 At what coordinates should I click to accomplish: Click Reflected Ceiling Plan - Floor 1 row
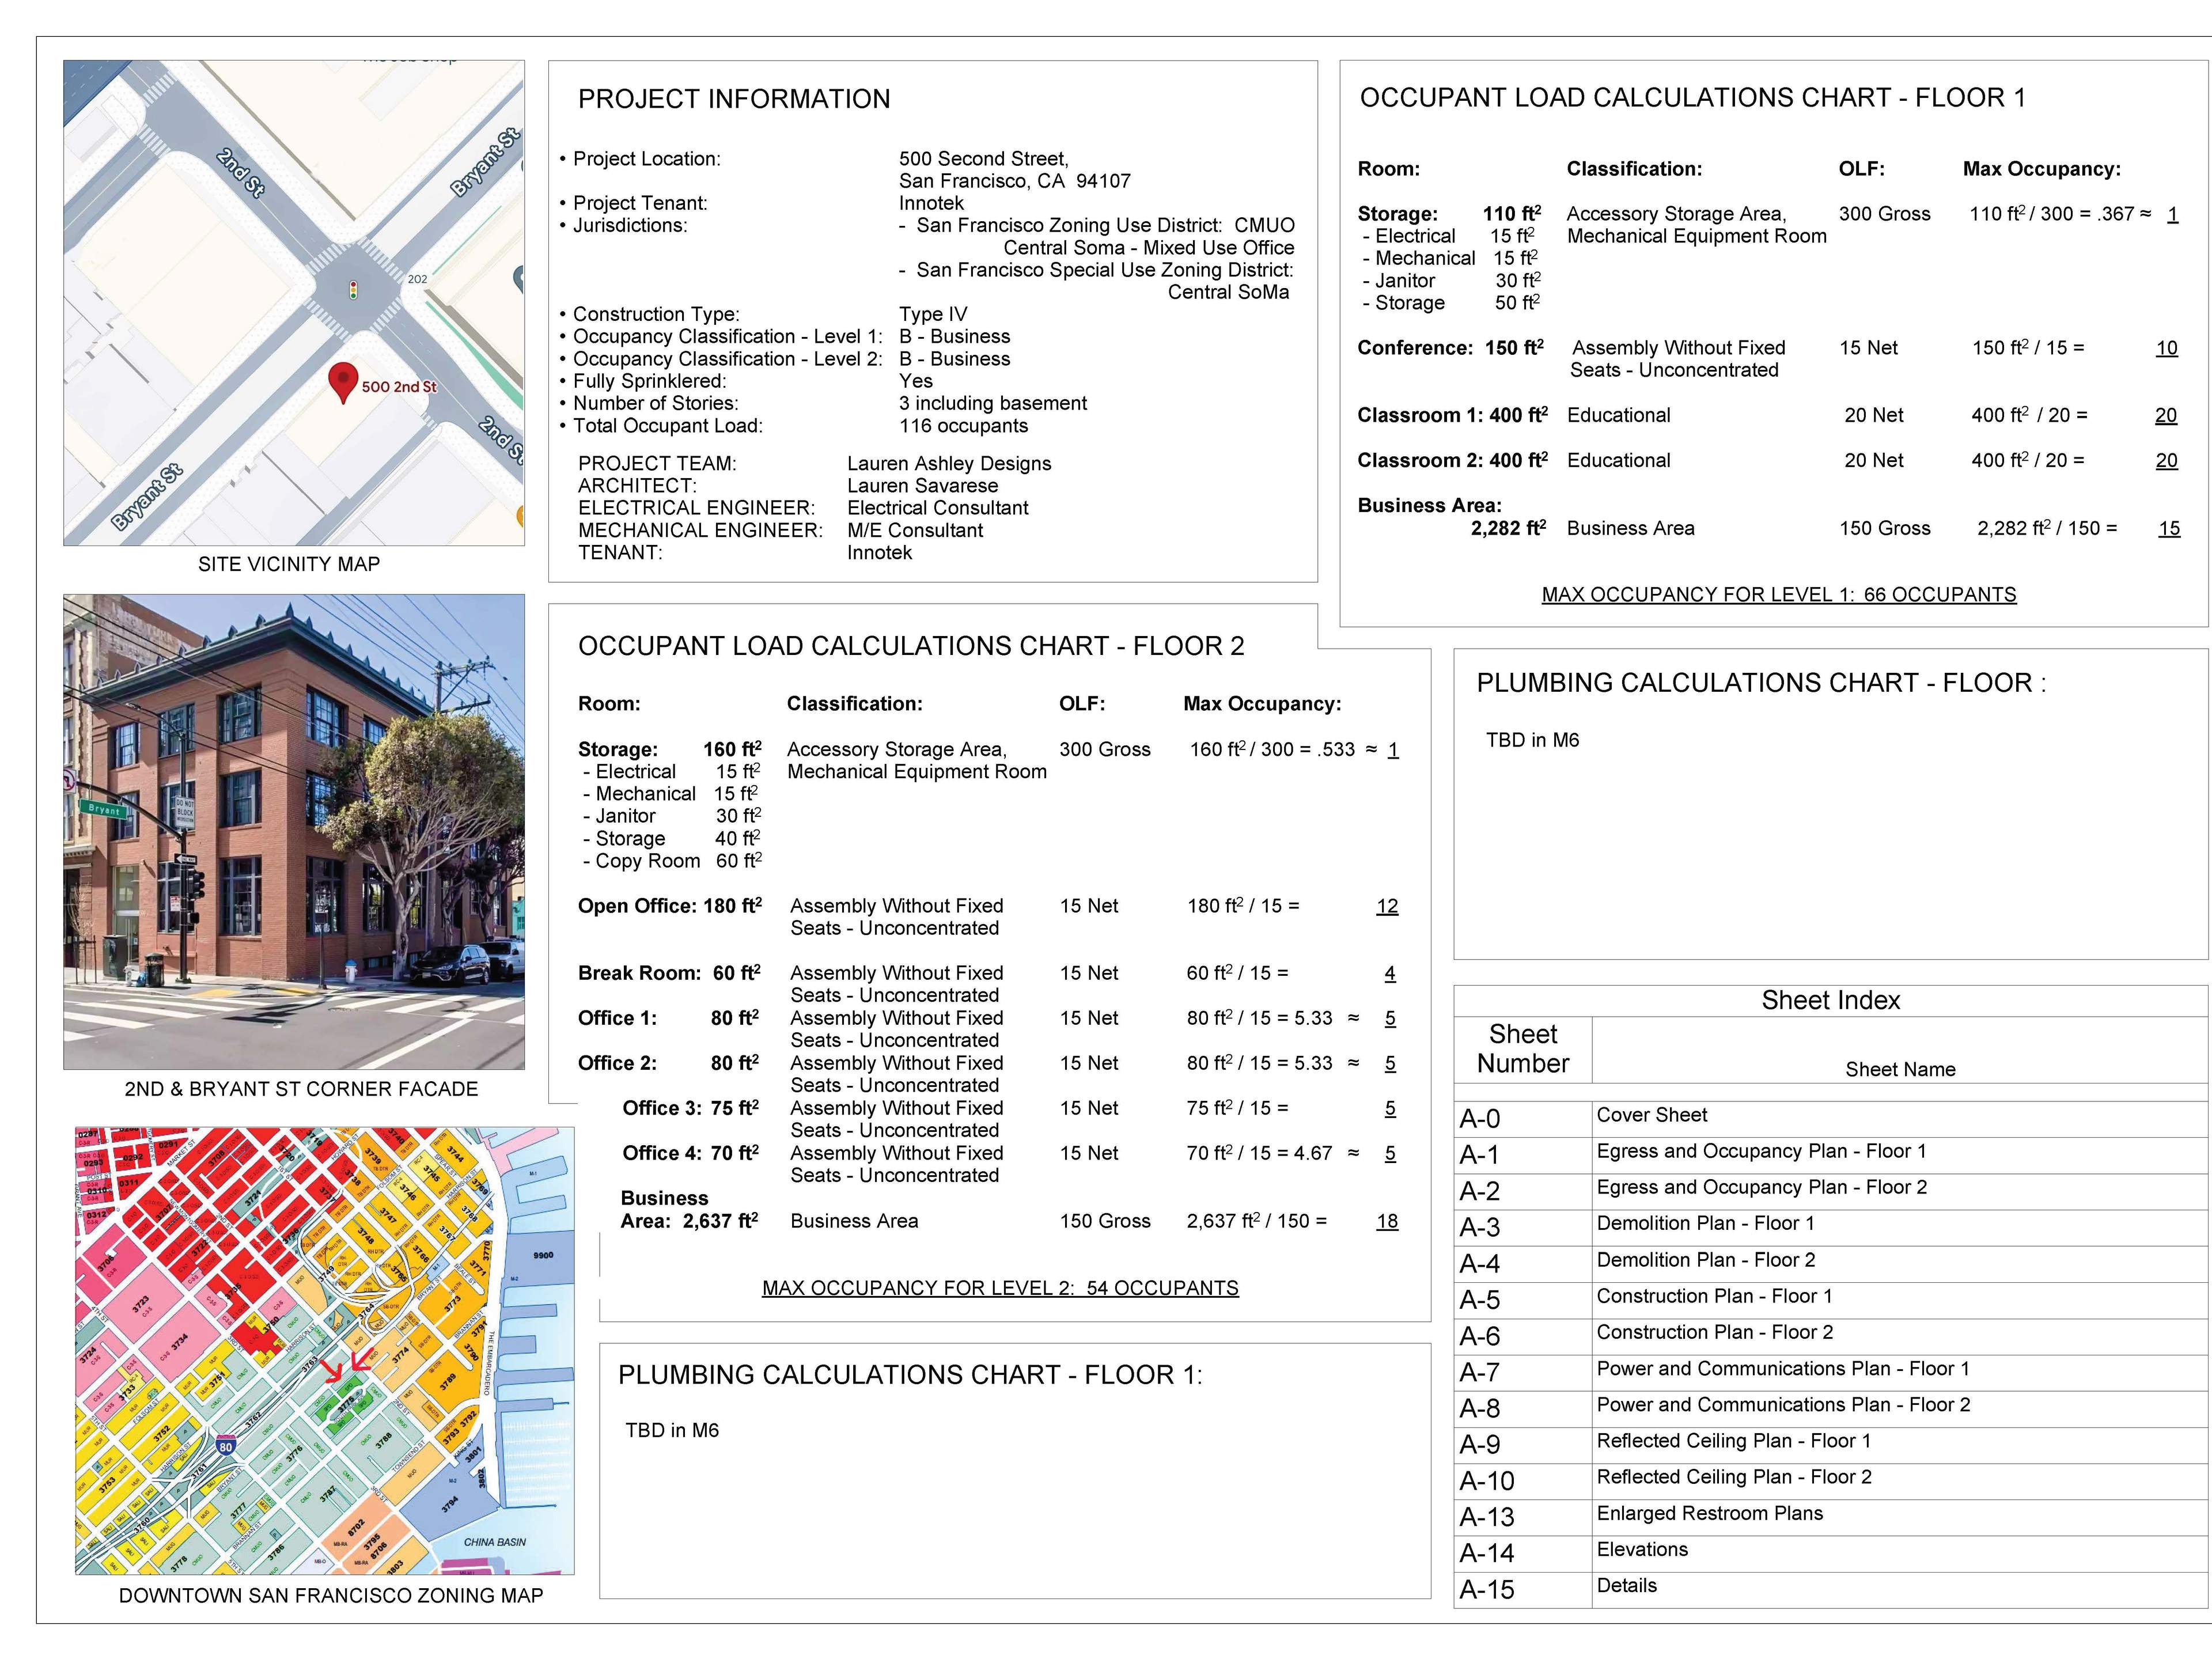1733,1442
